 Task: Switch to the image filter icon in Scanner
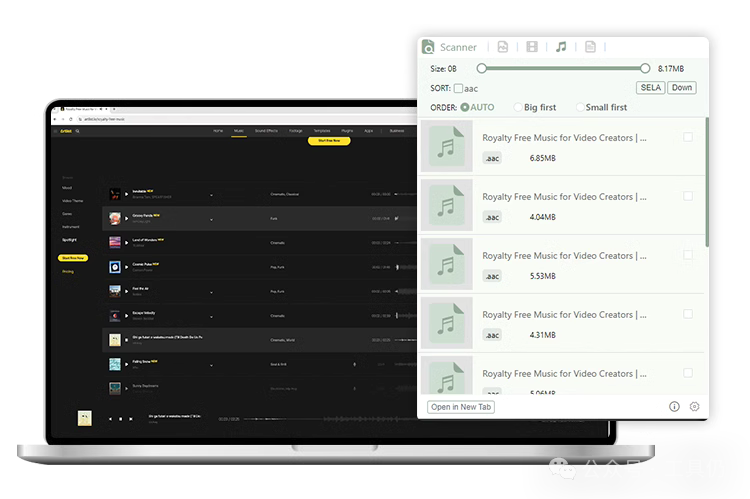point(503,47)
